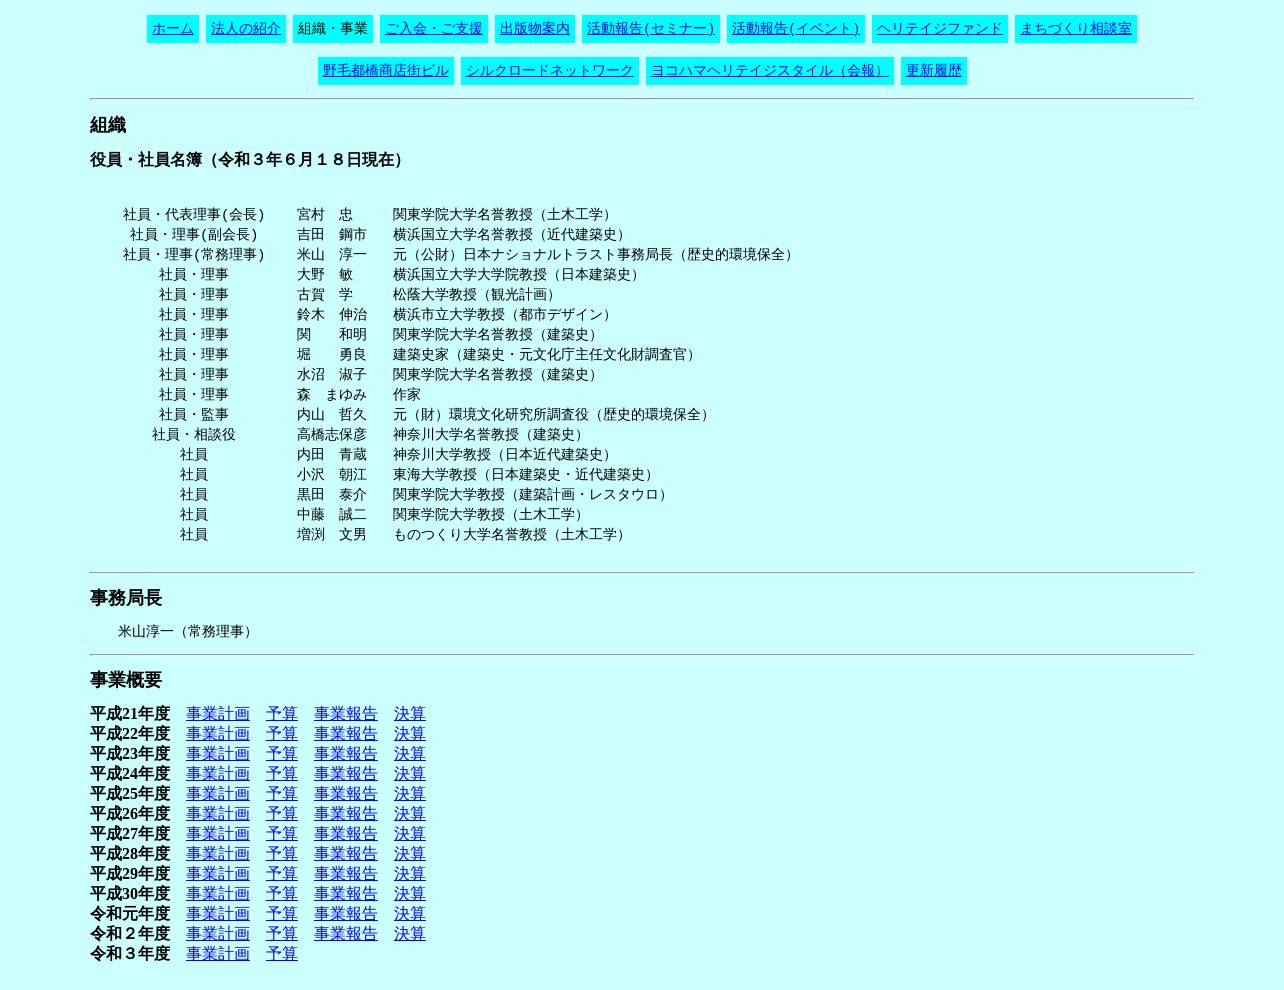Select the 組織・事業 navigation item
Image resolution: width=1284 pixels, height=990 pixels.
[333, 29]
